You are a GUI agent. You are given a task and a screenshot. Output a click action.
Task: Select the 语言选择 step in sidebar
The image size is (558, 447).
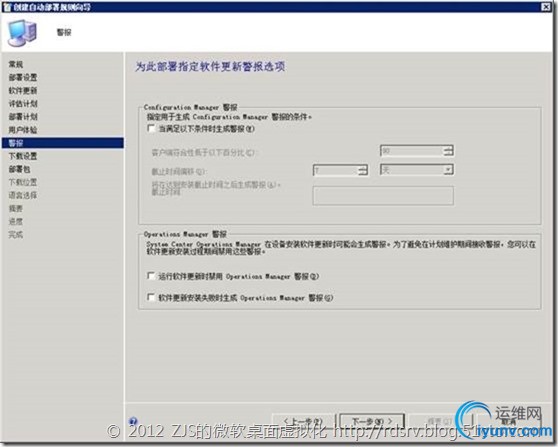pyautogui.click(x=23, y=195)
